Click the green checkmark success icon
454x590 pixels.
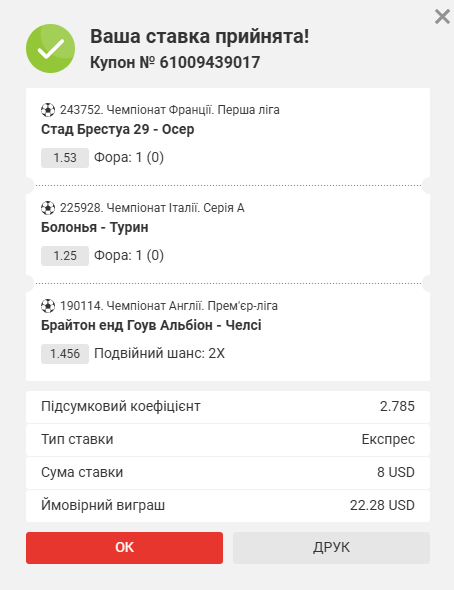(x=50, y=49)
